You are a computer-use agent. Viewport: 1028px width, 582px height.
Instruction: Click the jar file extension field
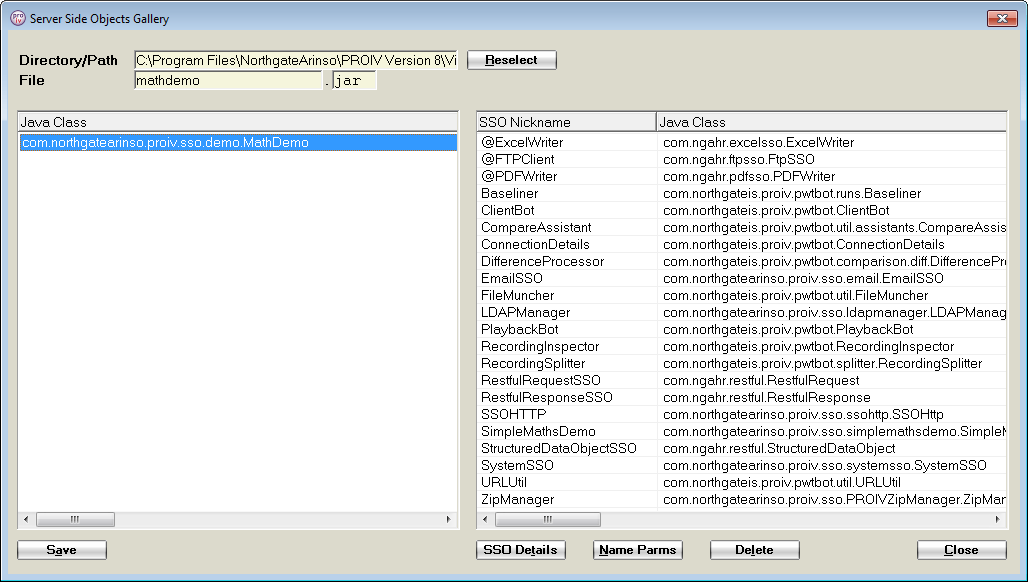coord(354,81)
